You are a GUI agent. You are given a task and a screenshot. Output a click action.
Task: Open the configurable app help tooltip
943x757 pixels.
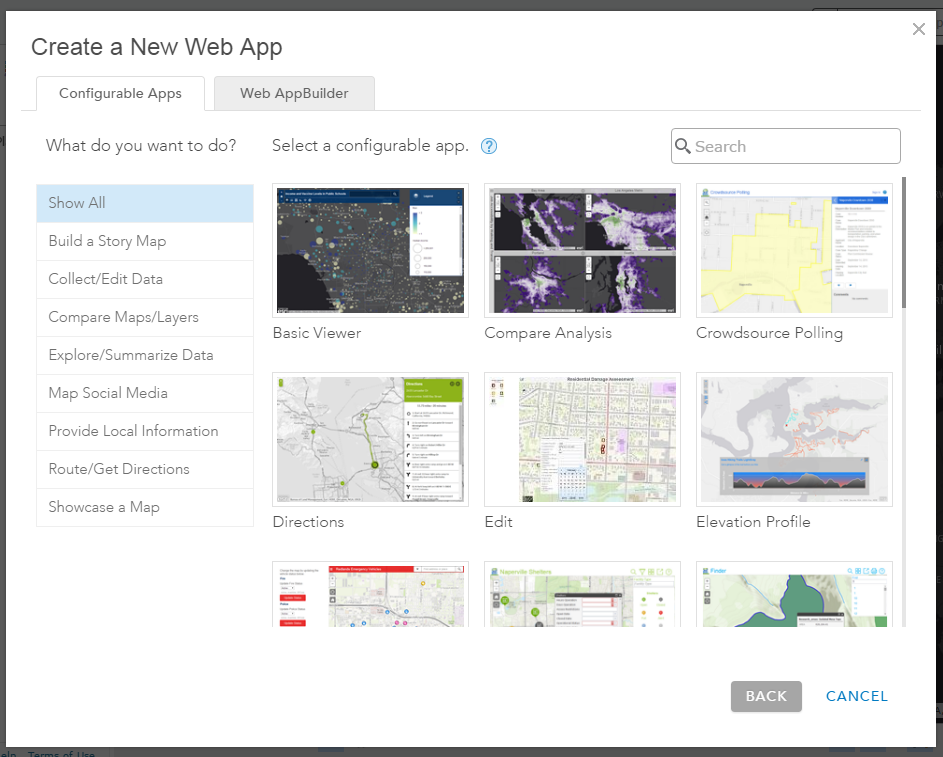489,146
